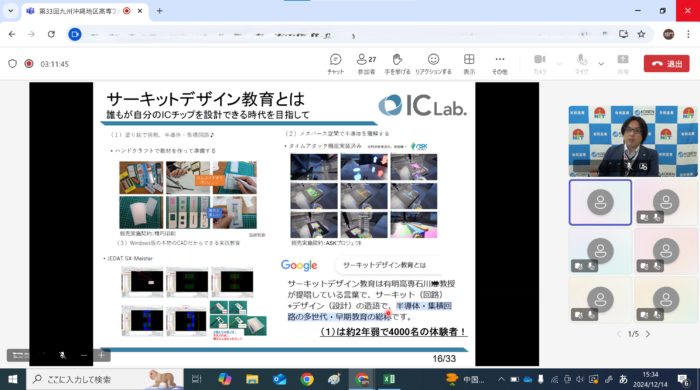Open the taskbar clock 15:34 calendar
The height and width of the screenshot is (390, 700).
(650, 379)
